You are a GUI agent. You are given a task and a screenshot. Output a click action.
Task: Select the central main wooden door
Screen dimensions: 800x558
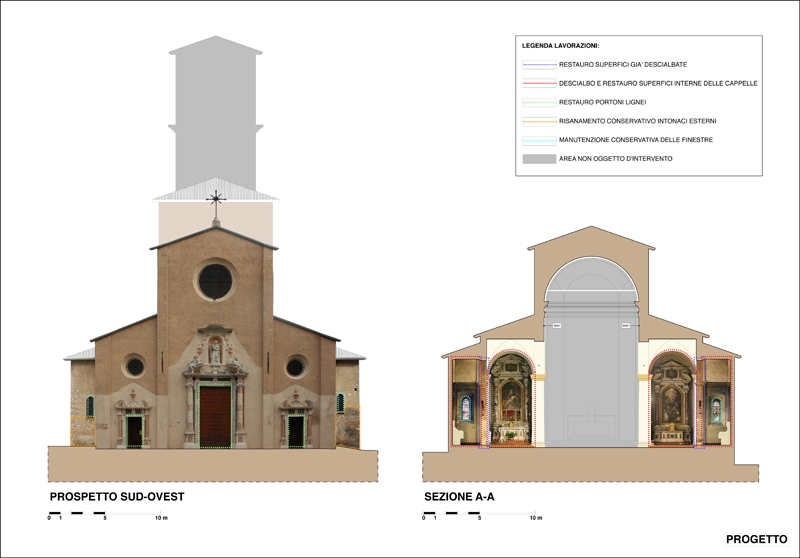pos(215,416)
